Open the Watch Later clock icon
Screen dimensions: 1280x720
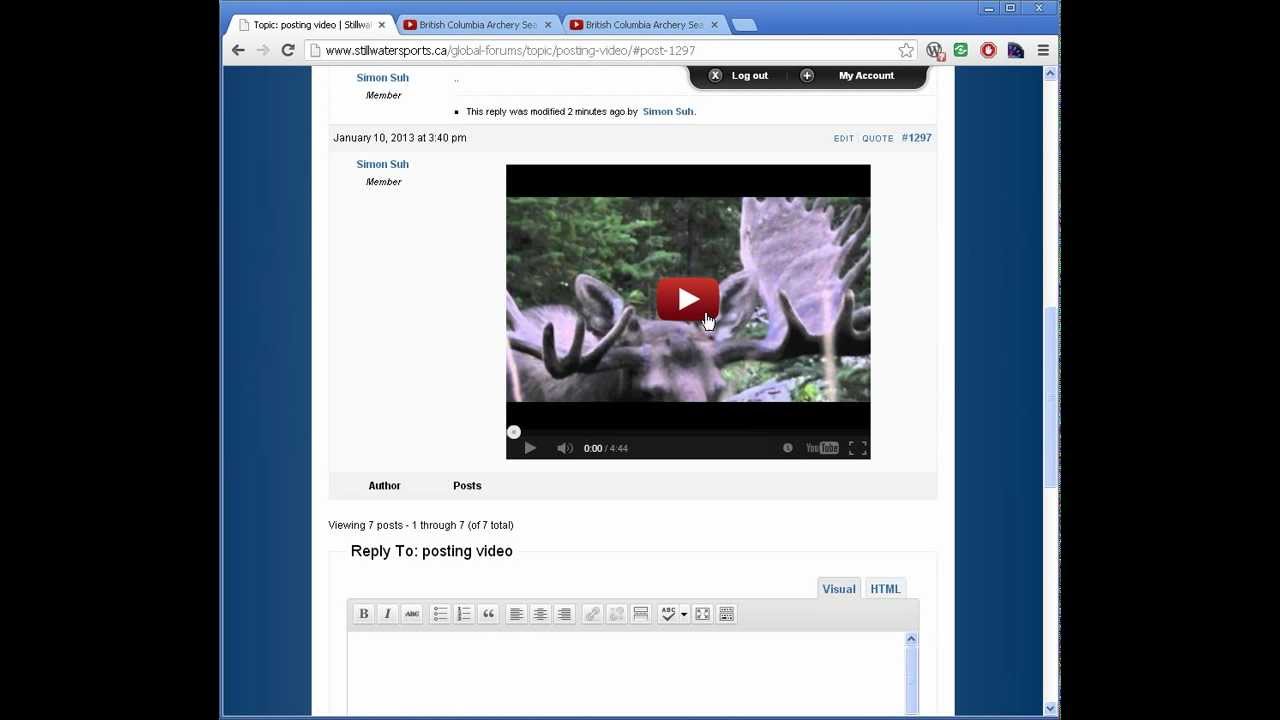tap(788, 448)
